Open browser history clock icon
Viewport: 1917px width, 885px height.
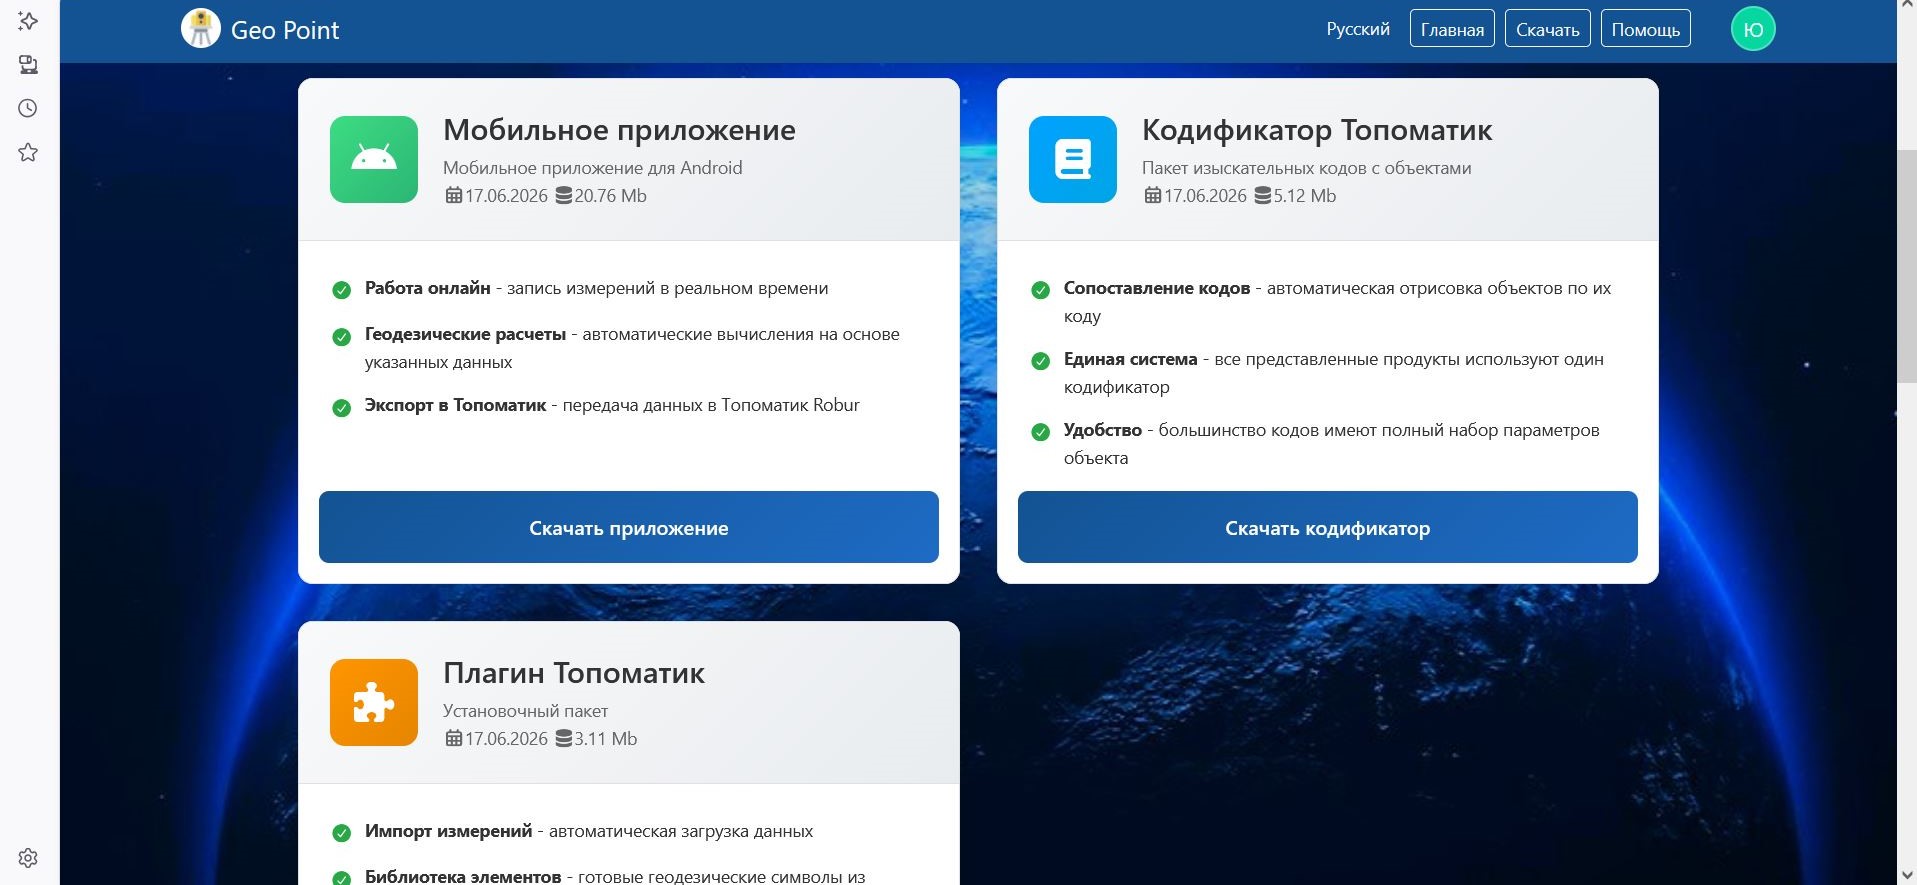coord(28,108)
